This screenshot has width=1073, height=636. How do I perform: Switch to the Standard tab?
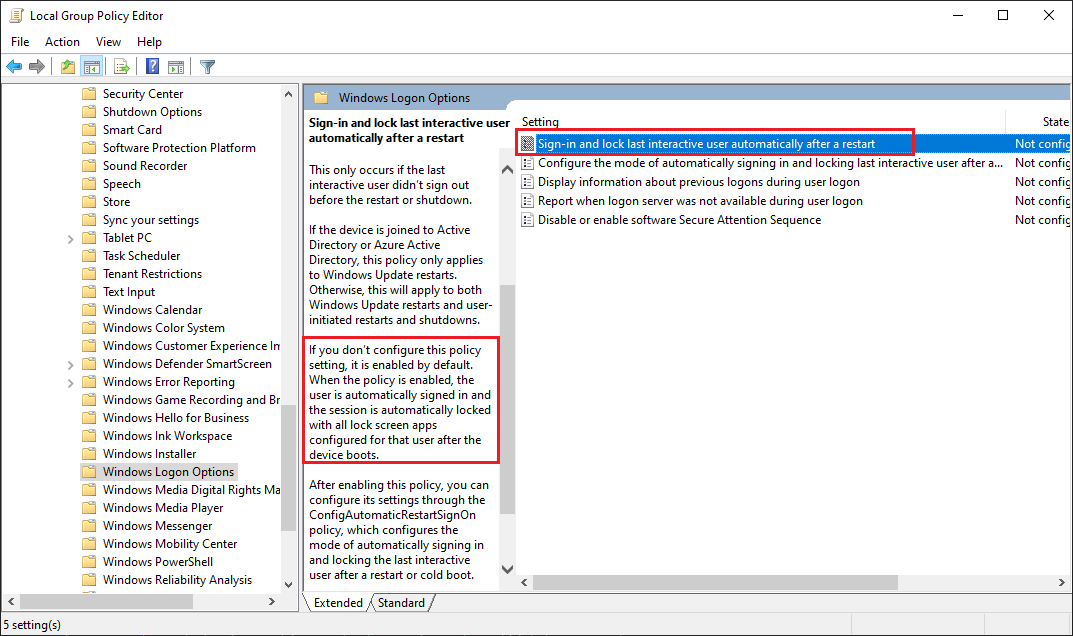pyautogui.click(x=401, y=602)
